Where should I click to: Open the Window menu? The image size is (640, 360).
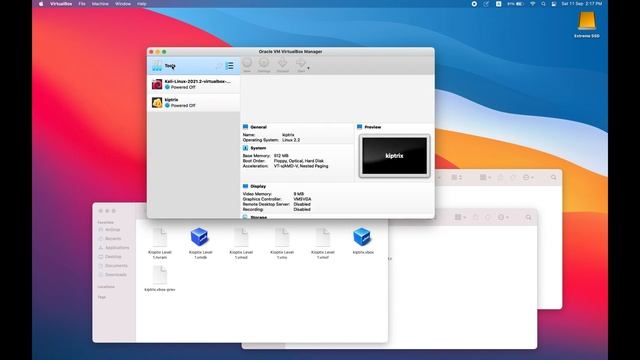pyautogui.click(x=123, y=4)
